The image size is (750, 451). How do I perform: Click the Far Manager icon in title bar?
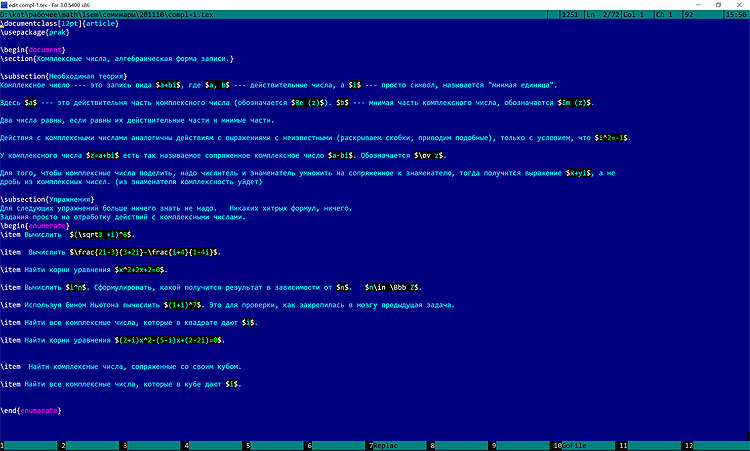pos(7,5)
